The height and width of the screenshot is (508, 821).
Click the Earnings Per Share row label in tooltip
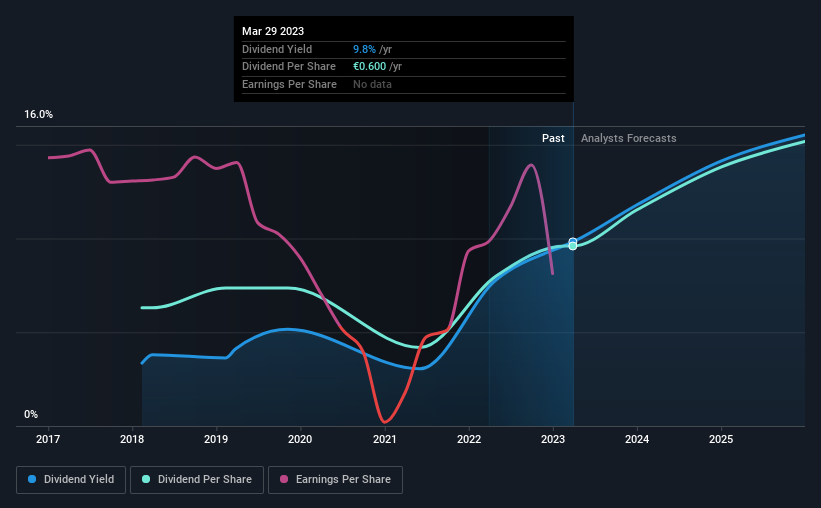coord(289,84)
